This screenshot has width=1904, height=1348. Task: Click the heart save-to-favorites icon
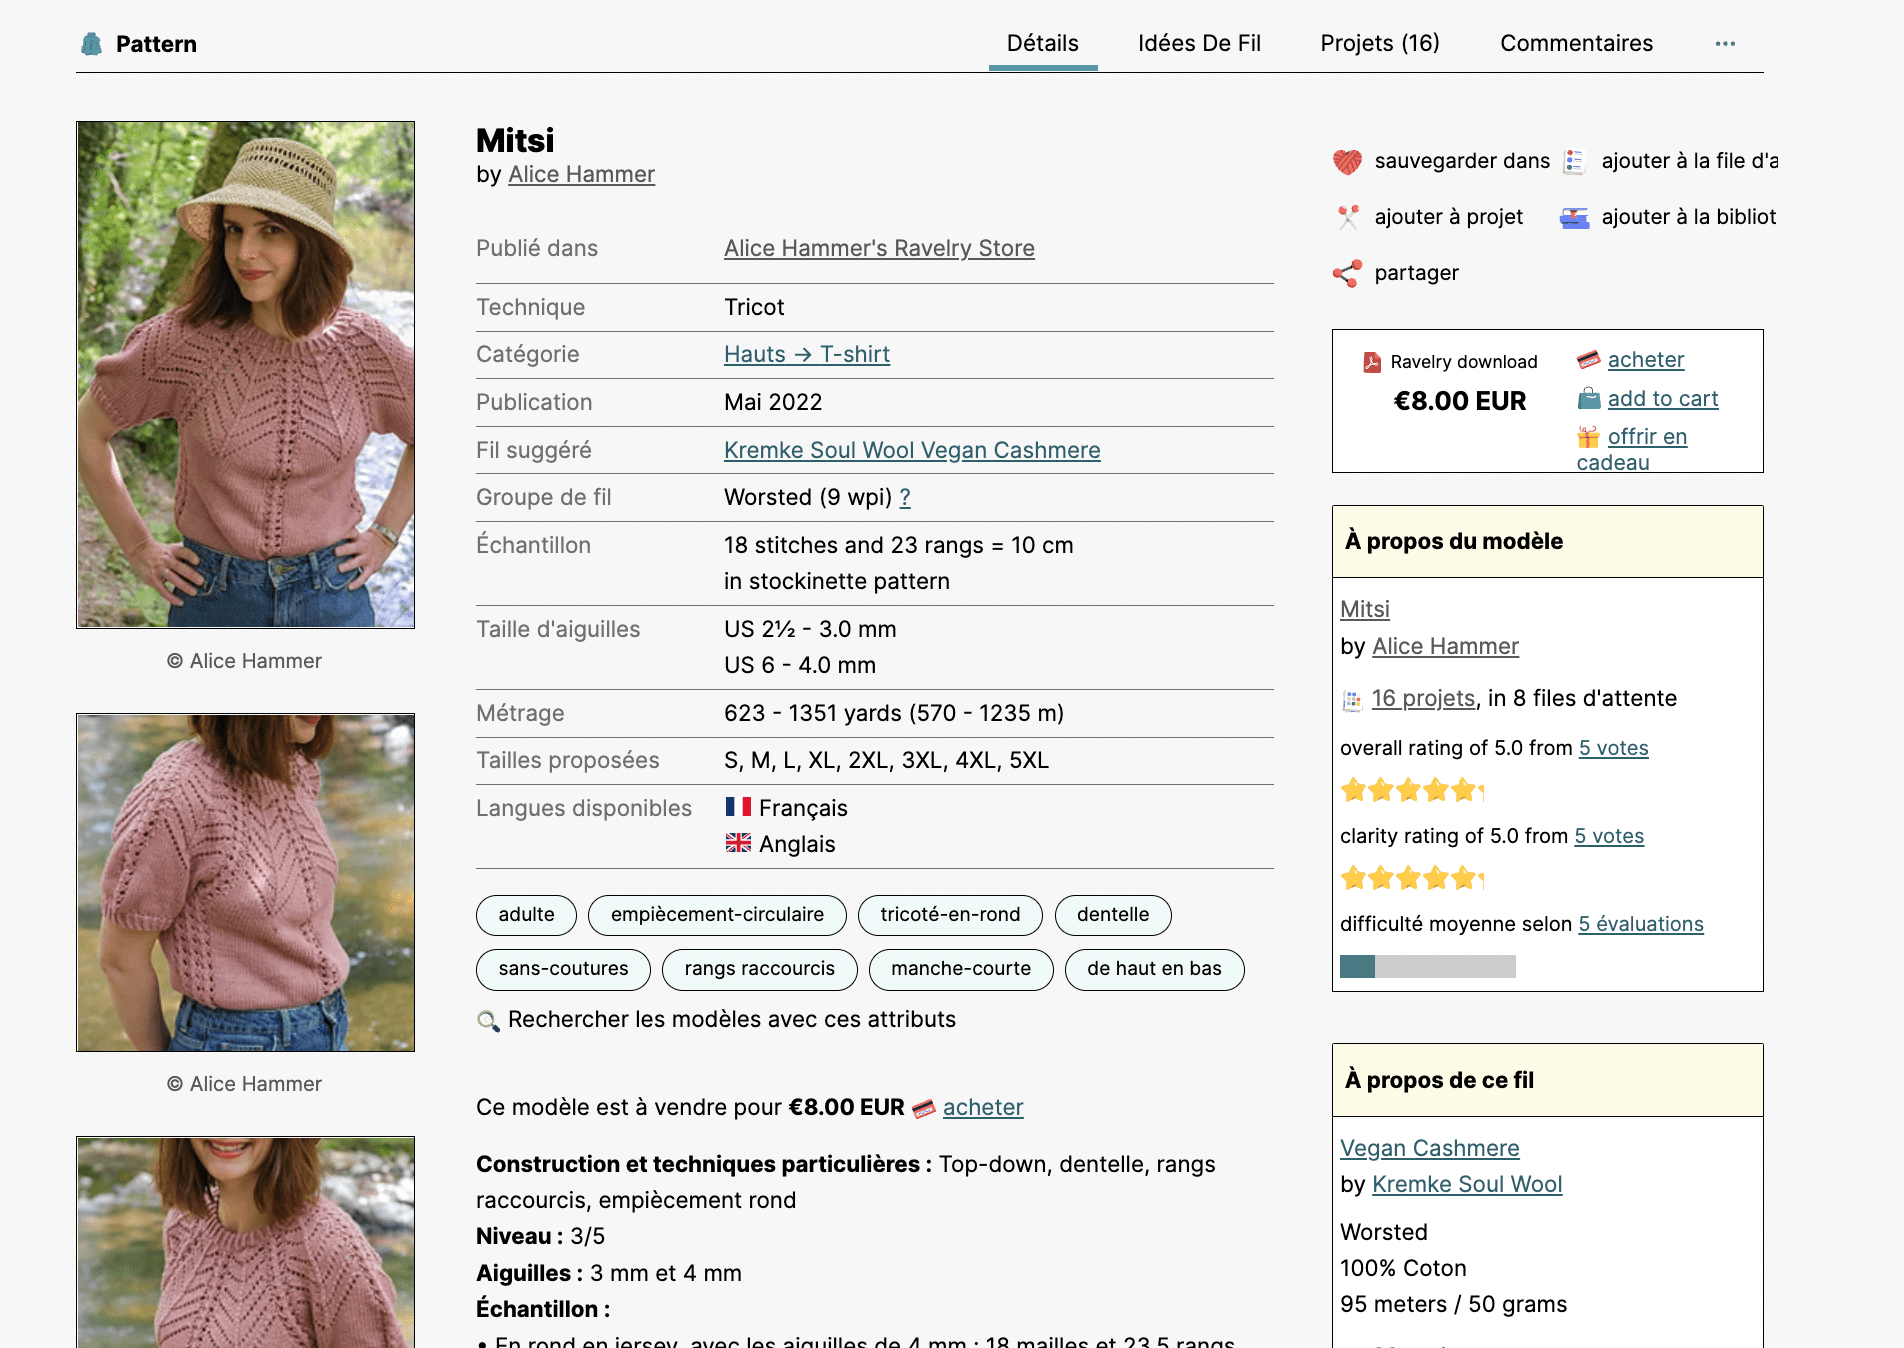(1347, 161)
